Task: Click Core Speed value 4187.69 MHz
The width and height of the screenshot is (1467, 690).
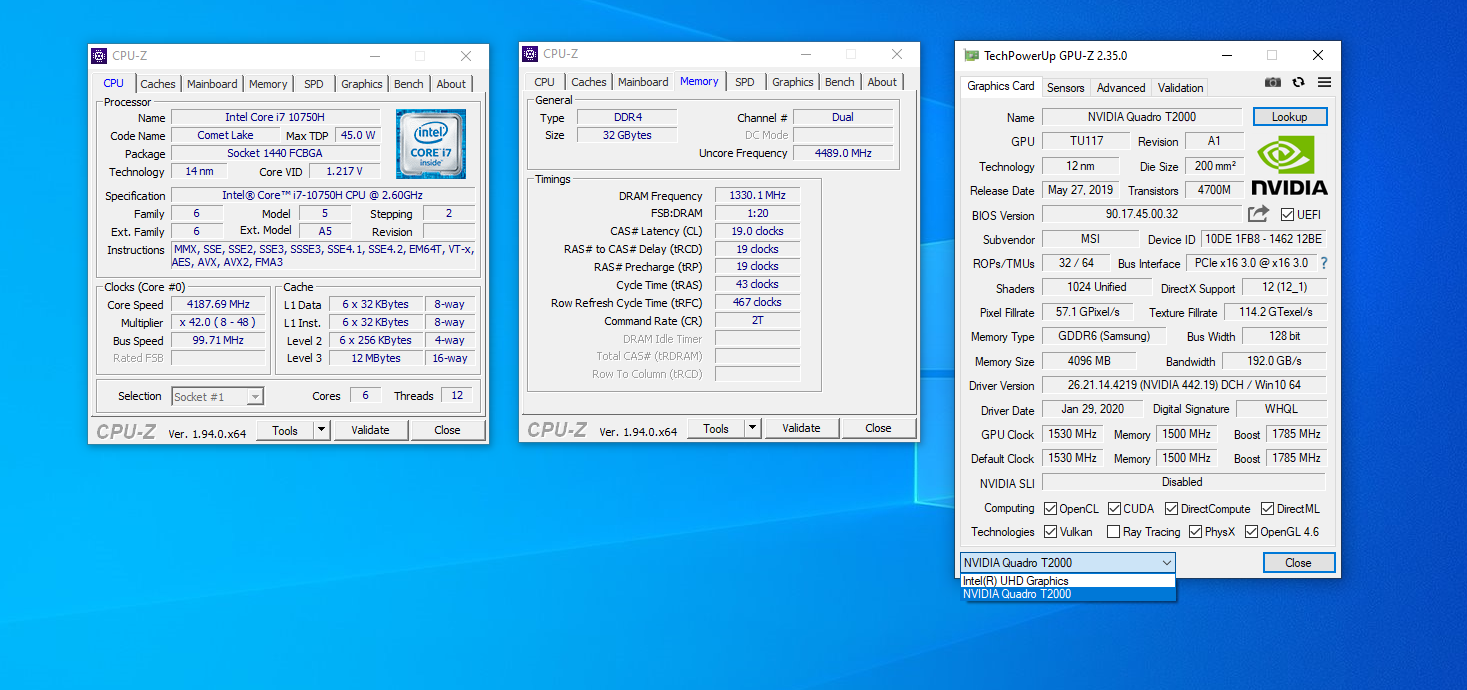Action: pyautogui.click(x=218, y=304)
